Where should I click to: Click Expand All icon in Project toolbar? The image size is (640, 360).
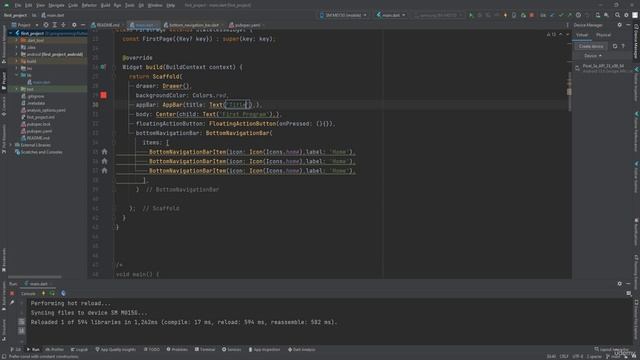(x=54, y=25)
